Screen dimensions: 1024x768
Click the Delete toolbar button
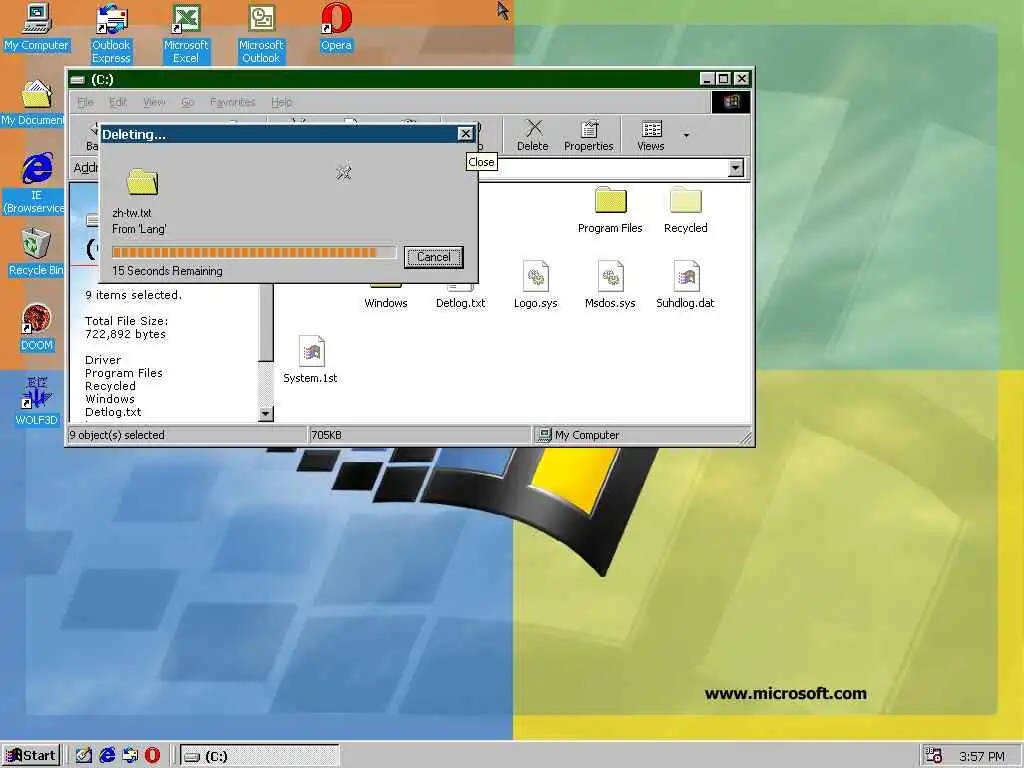click(x=533, y=136)
